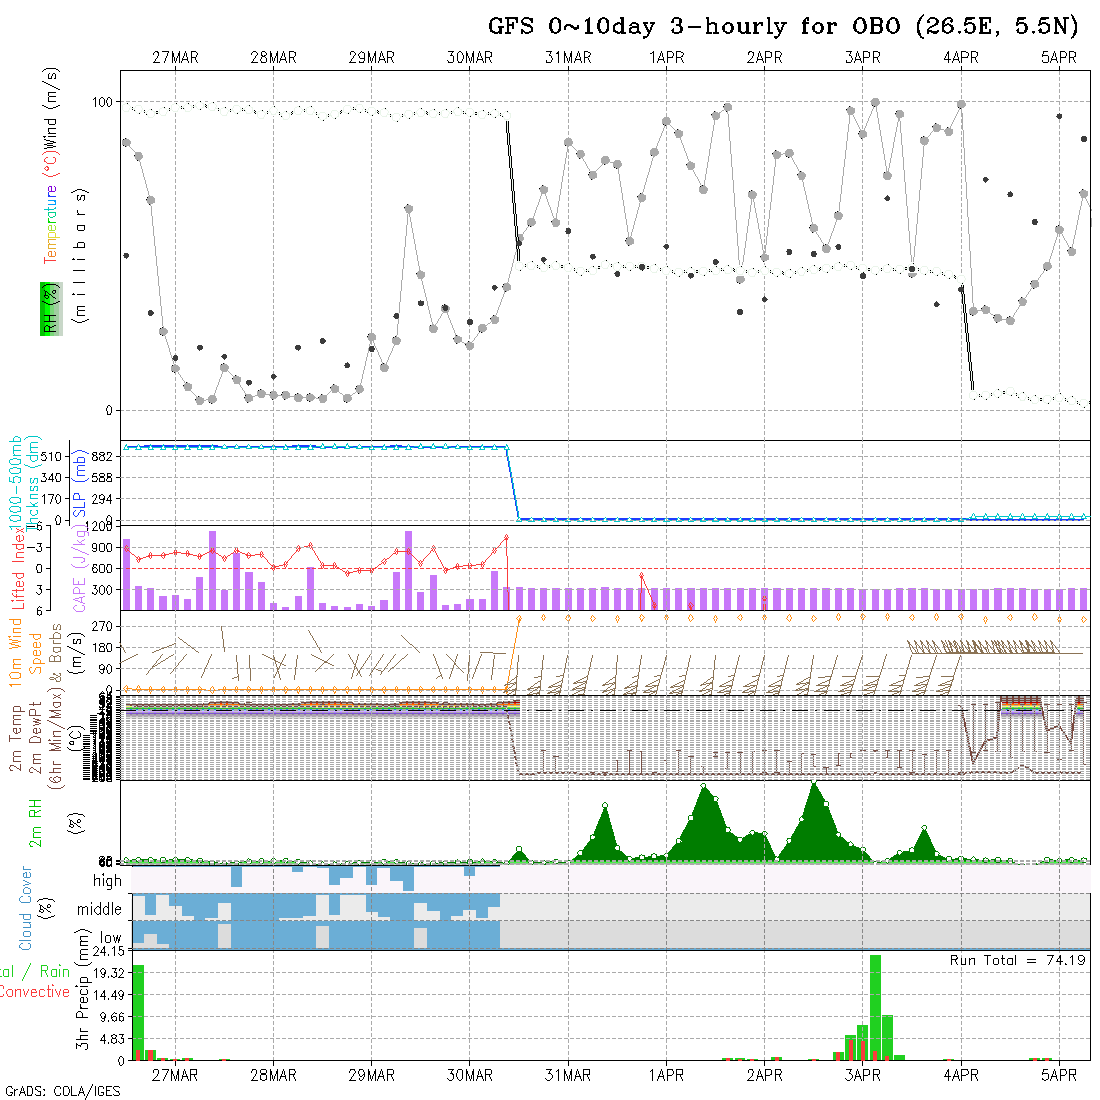Click the GrADS: COLA/IGES credit text
This screenshot has width=1100, height=1100.
[x=62, y=1091]
